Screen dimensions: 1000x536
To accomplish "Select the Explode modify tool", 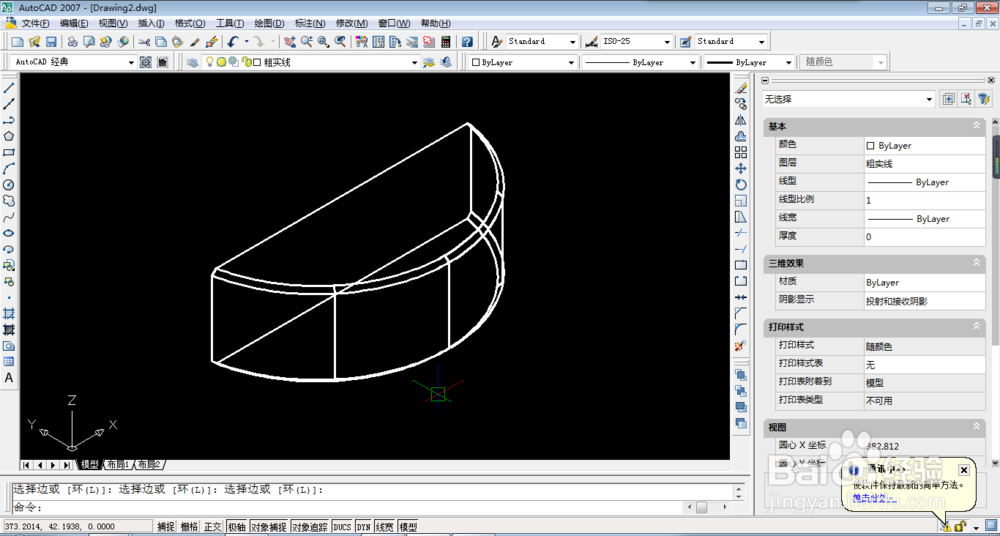I will click(740, 346).
